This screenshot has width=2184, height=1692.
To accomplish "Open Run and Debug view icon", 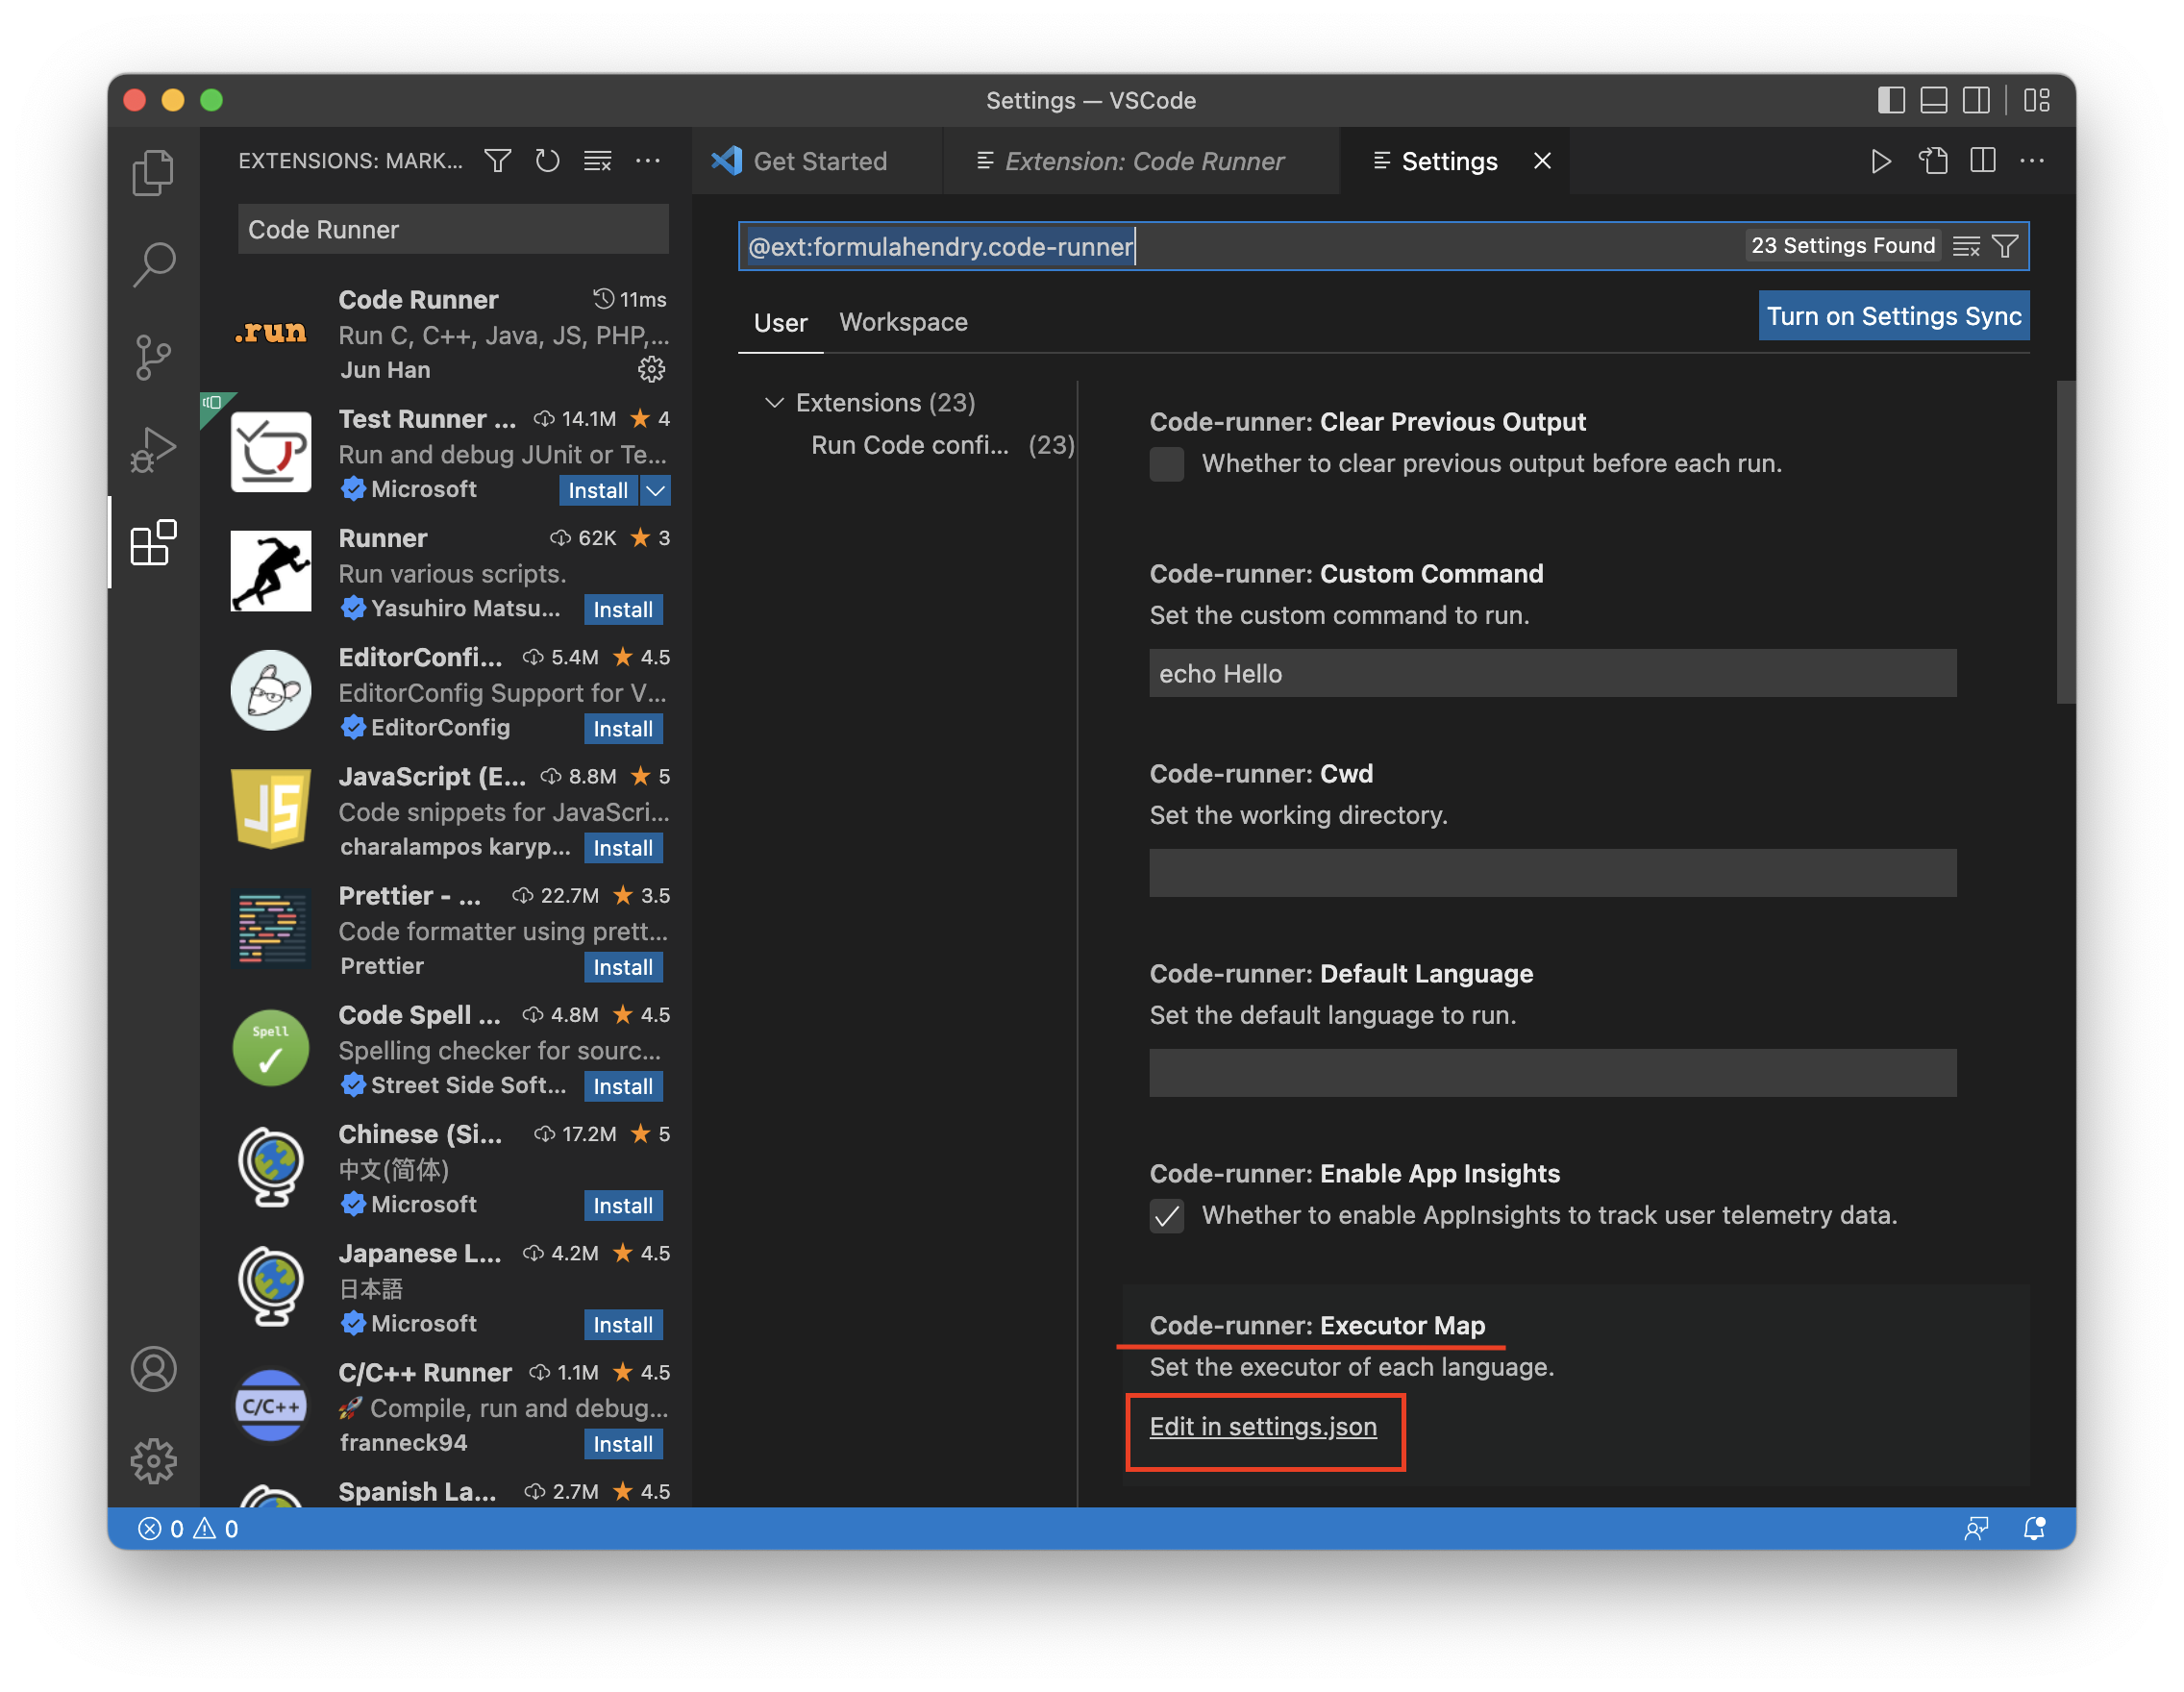I will point(153,449).
